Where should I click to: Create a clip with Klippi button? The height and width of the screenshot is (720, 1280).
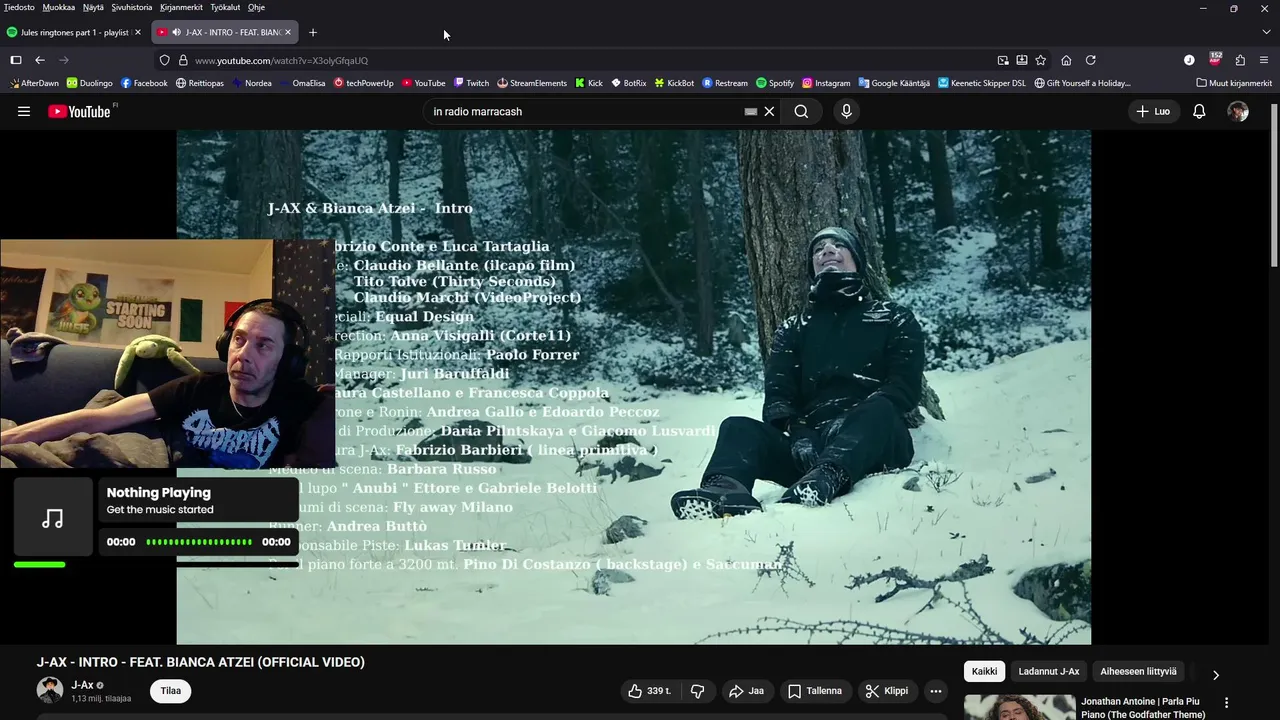point(887,691)
